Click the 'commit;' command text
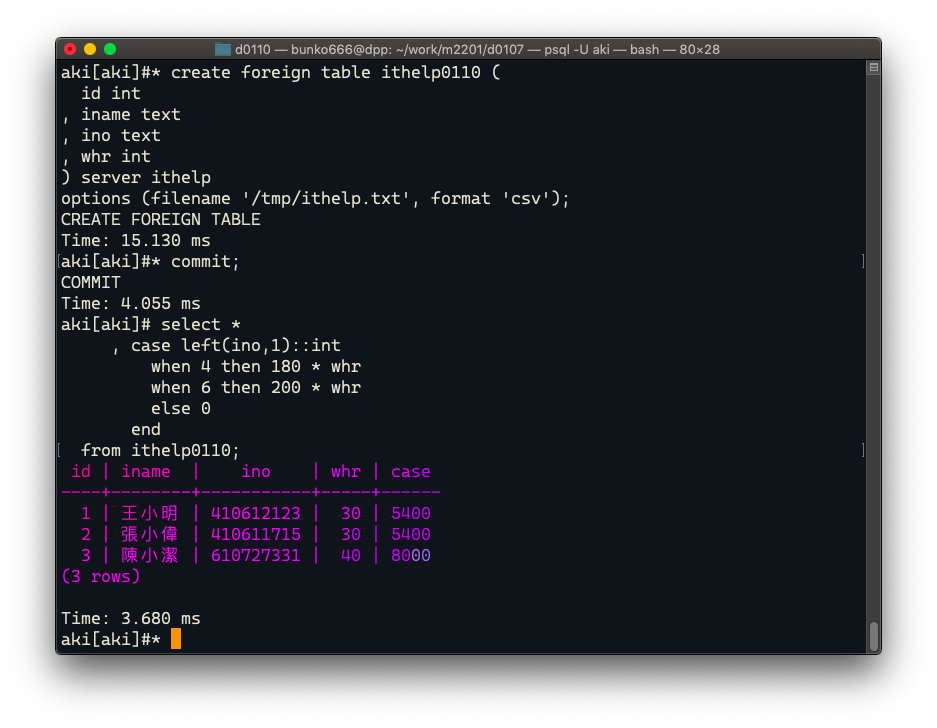Viewport: 937px width, 728px height. 205,261
